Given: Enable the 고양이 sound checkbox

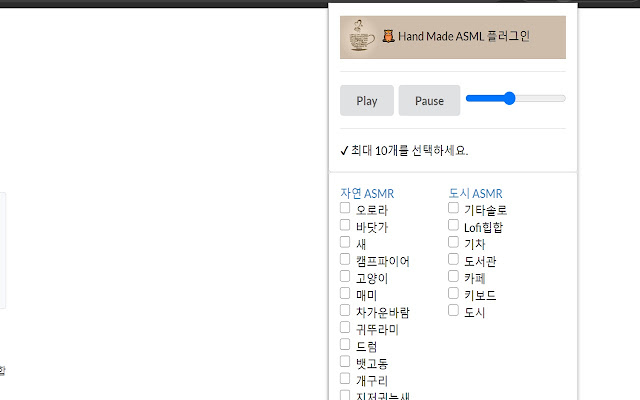Looking at the screenshot, I should coord(345,276).
